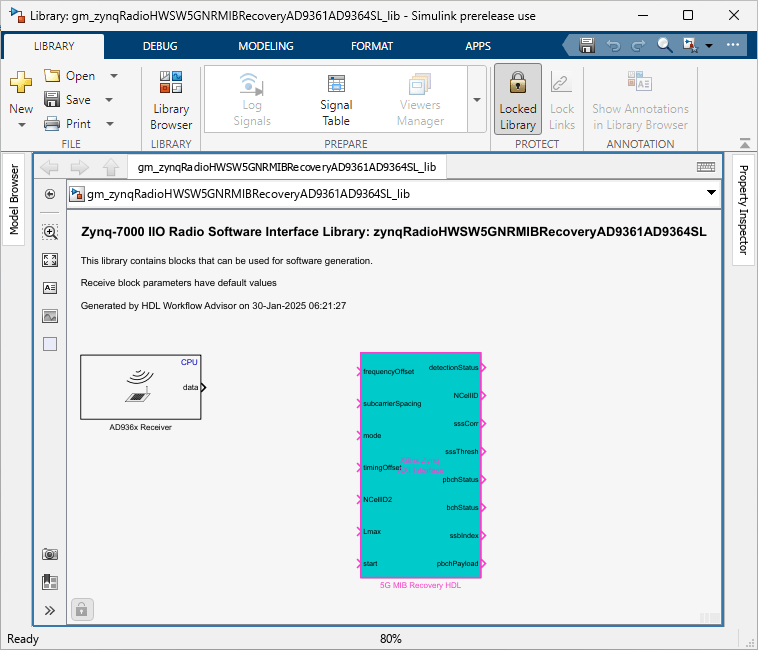Click the hide/show explorer bar icon
Viewport: 758px width, 650px height.
50,194
